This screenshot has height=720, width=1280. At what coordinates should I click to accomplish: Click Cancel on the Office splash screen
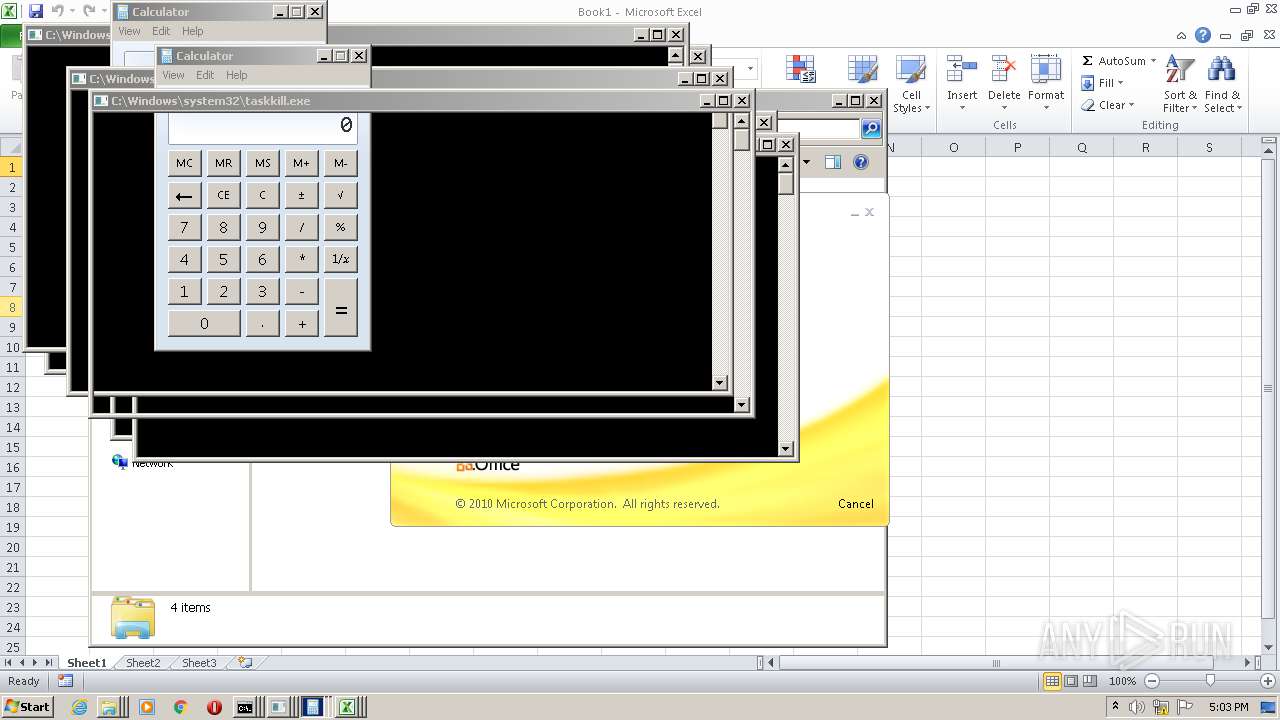[856, 504]
